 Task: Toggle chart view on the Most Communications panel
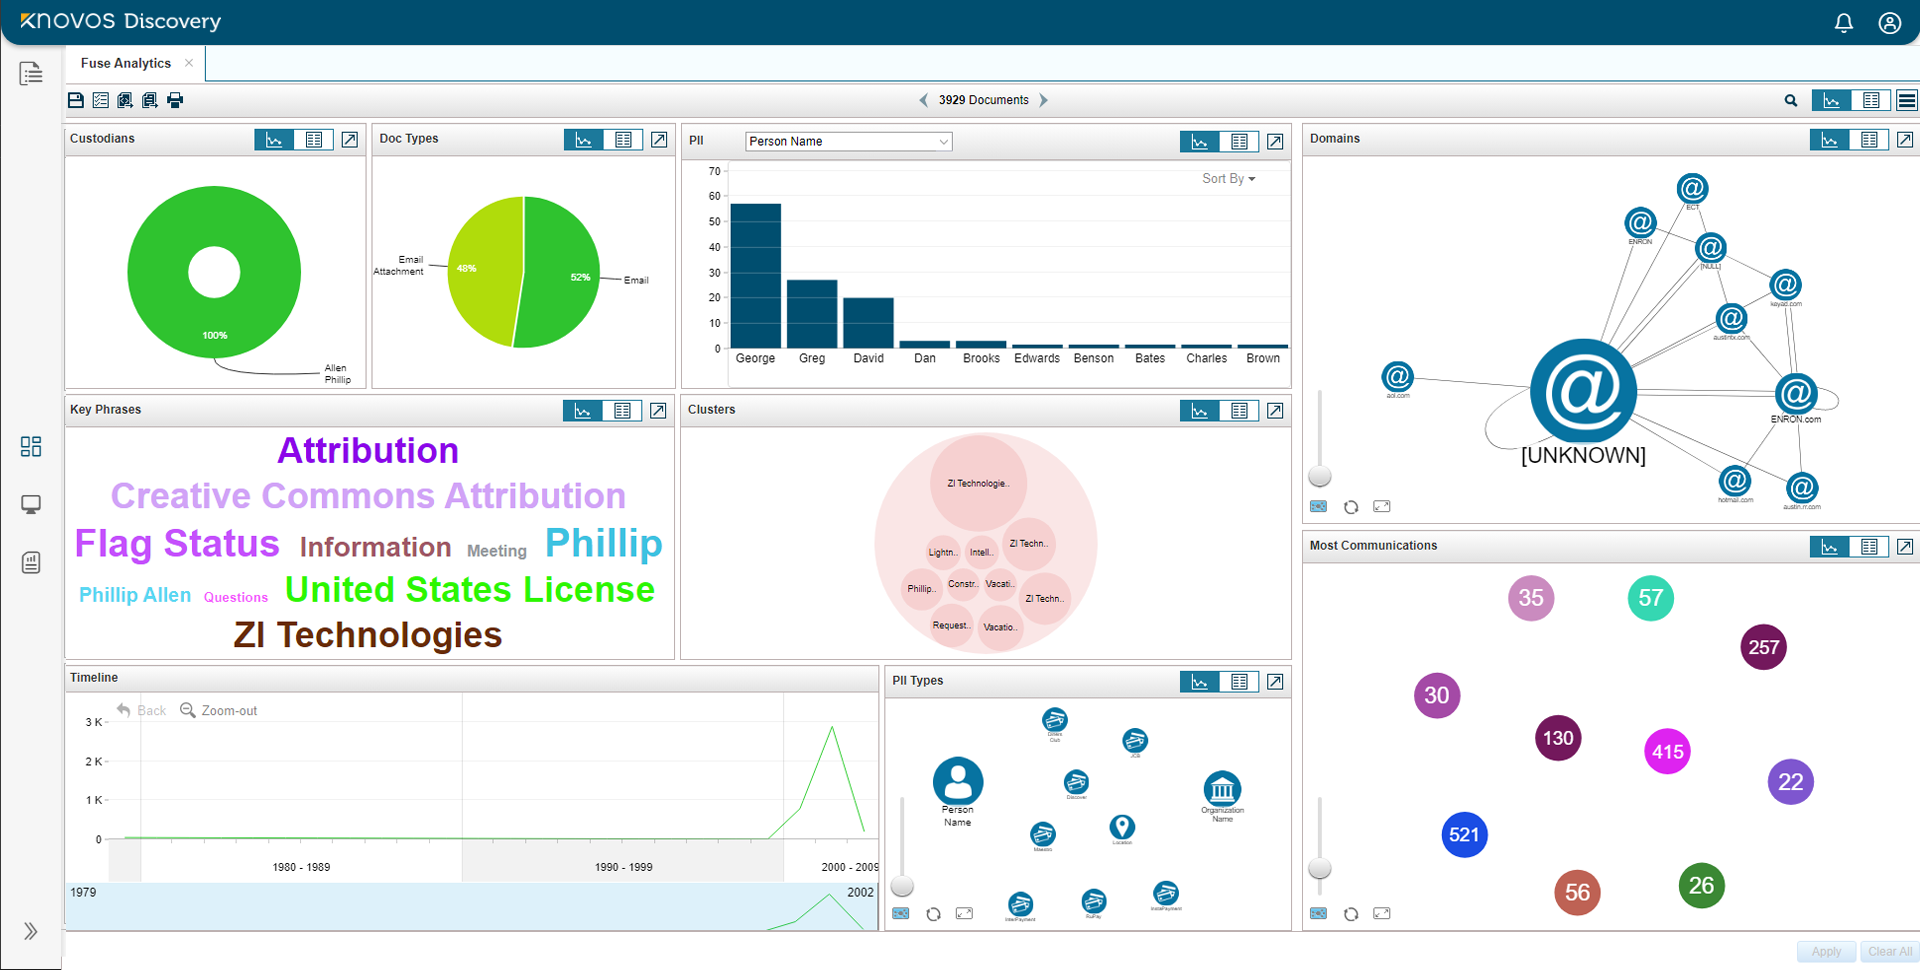tap(1830, 547)
